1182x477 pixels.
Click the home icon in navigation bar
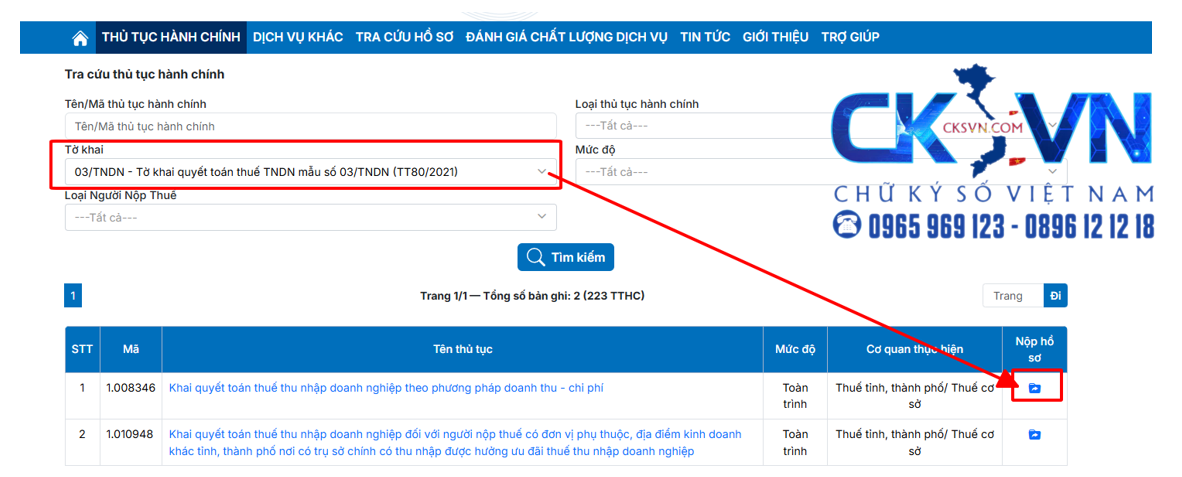pyautogui.click(x=80, y=38)
